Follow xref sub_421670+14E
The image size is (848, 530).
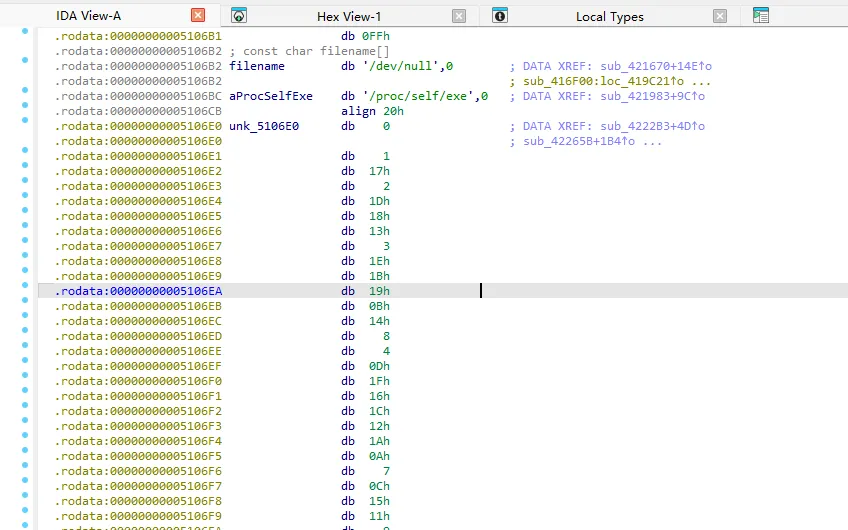655,66
